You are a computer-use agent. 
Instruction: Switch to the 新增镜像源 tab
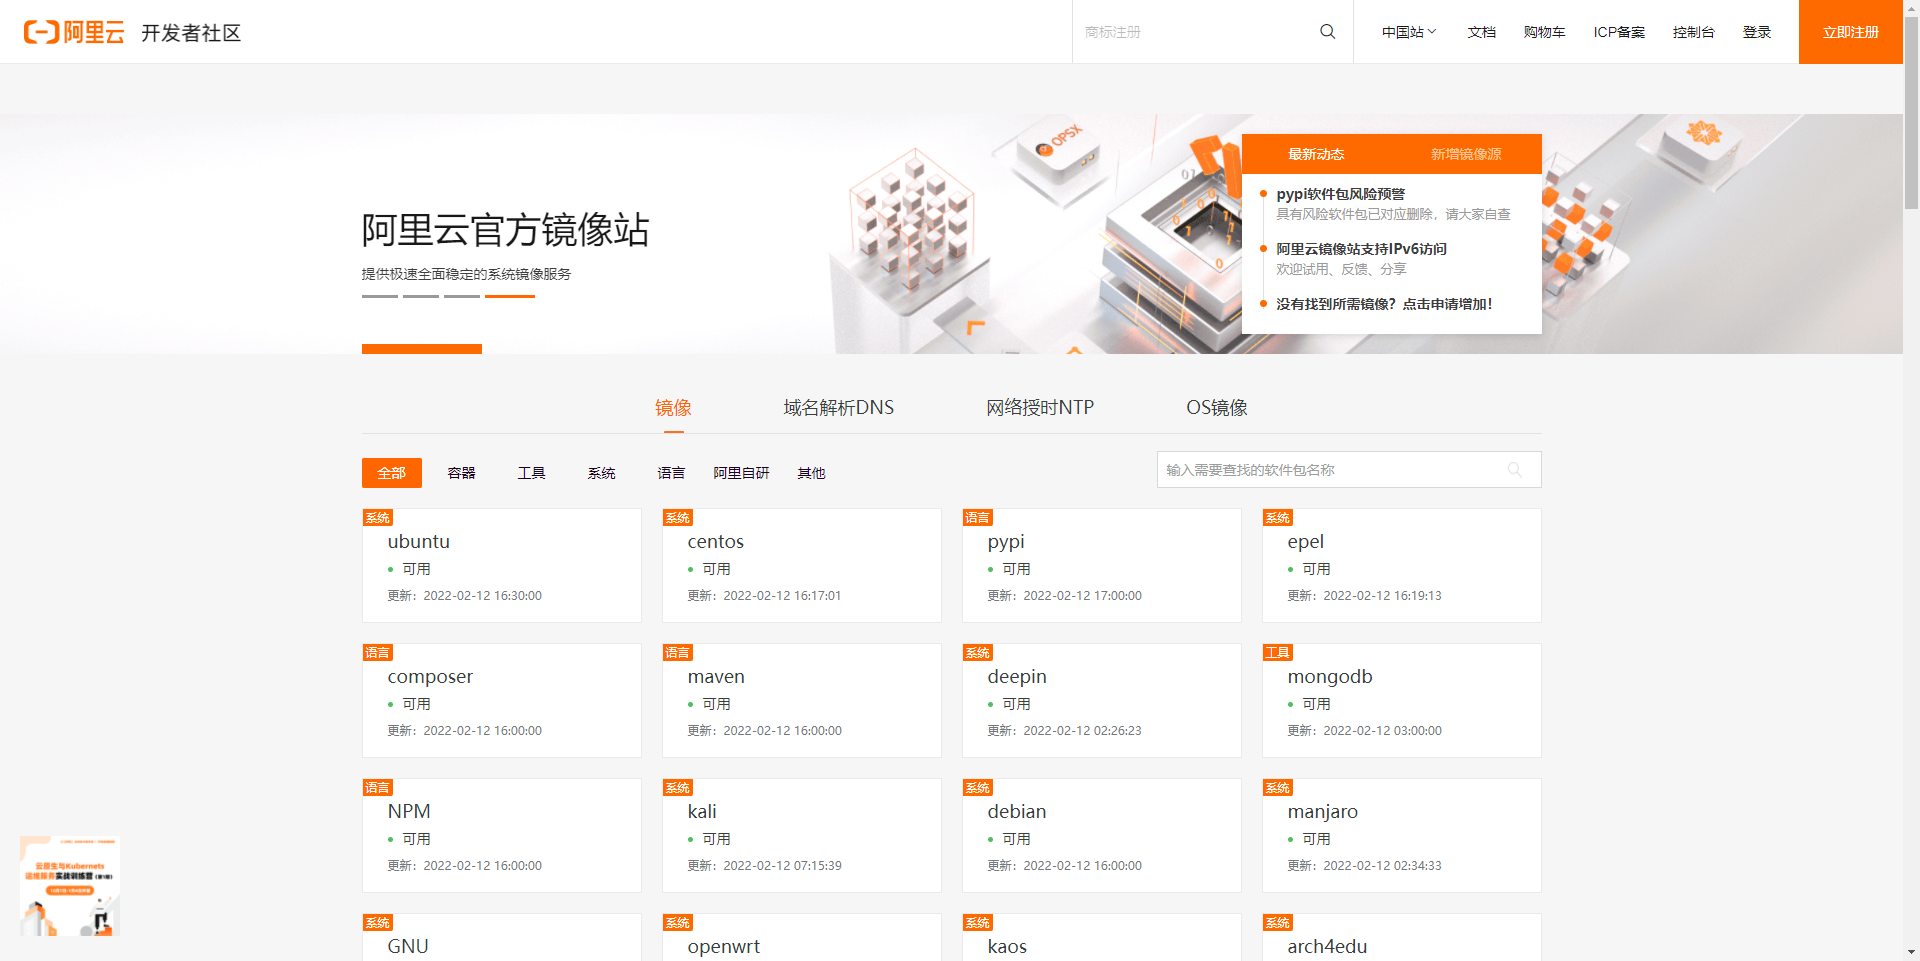point(1466,154)
